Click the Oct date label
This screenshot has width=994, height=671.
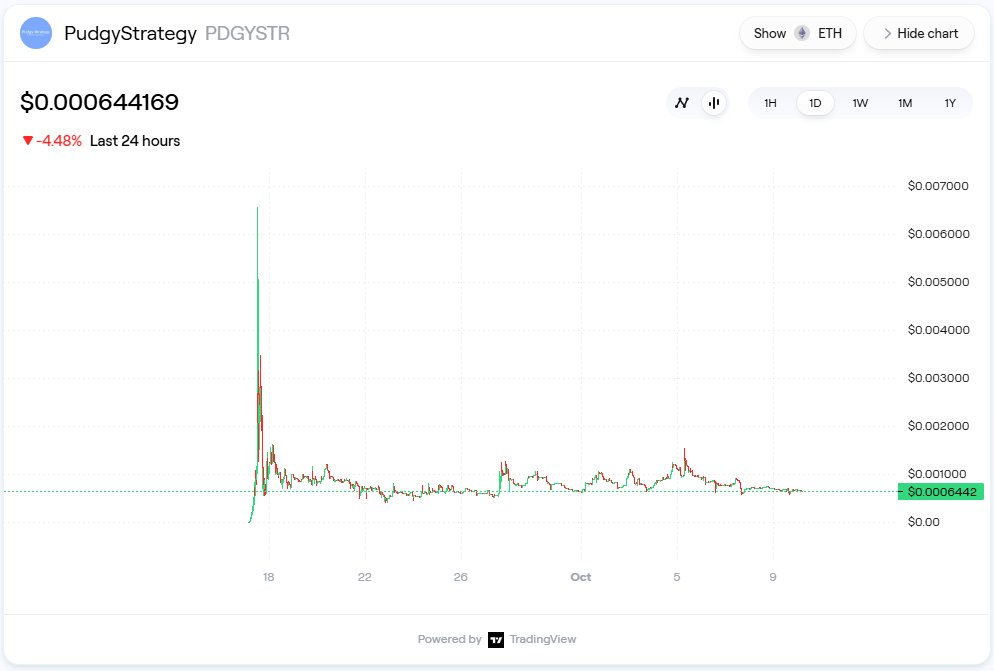[x=581, y=577]
